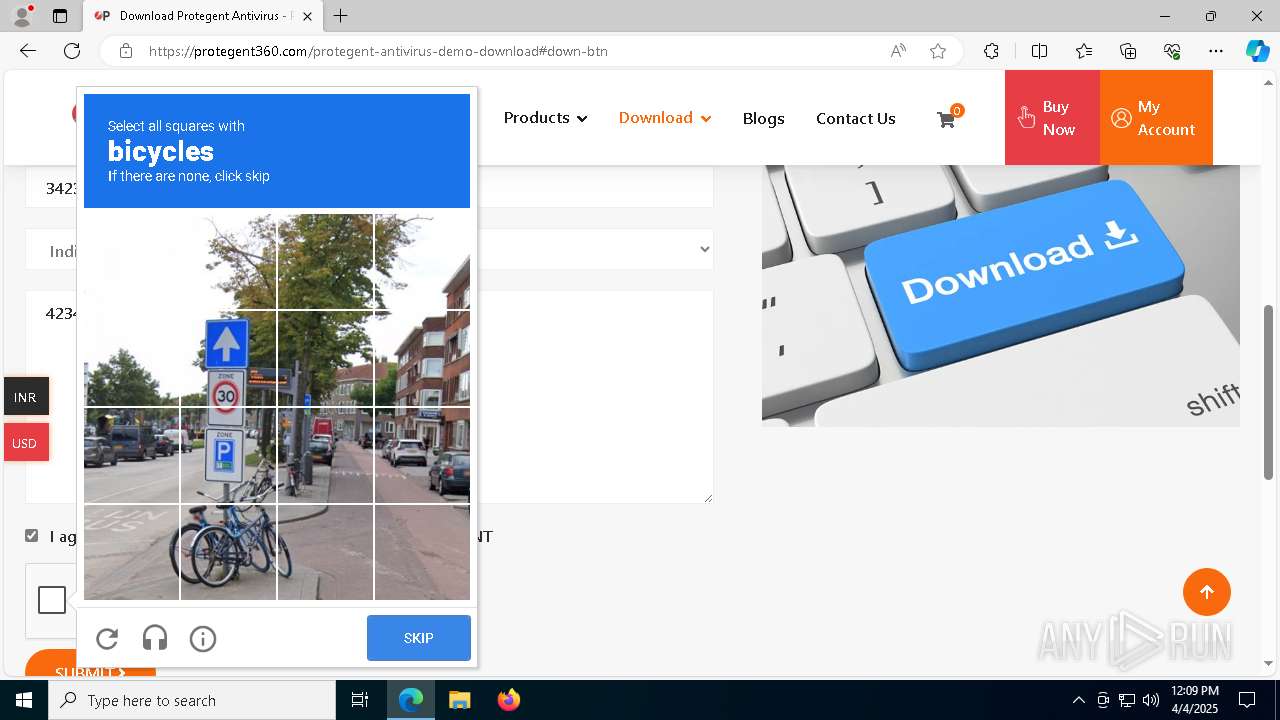The height and width of the screenshot is (720, 1280).
Task: Click the scroll-to-top orange arrow button
Action: pos(1207,592)
